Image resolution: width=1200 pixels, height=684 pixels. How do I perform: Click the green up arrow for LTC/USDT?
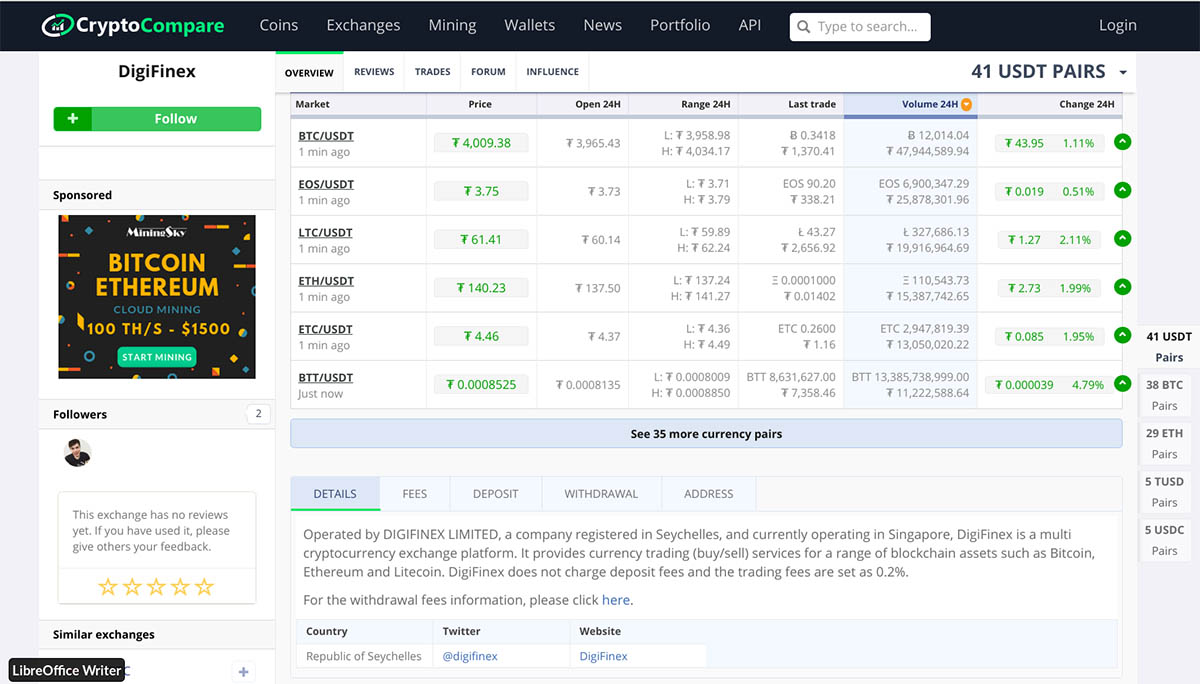1122,239
